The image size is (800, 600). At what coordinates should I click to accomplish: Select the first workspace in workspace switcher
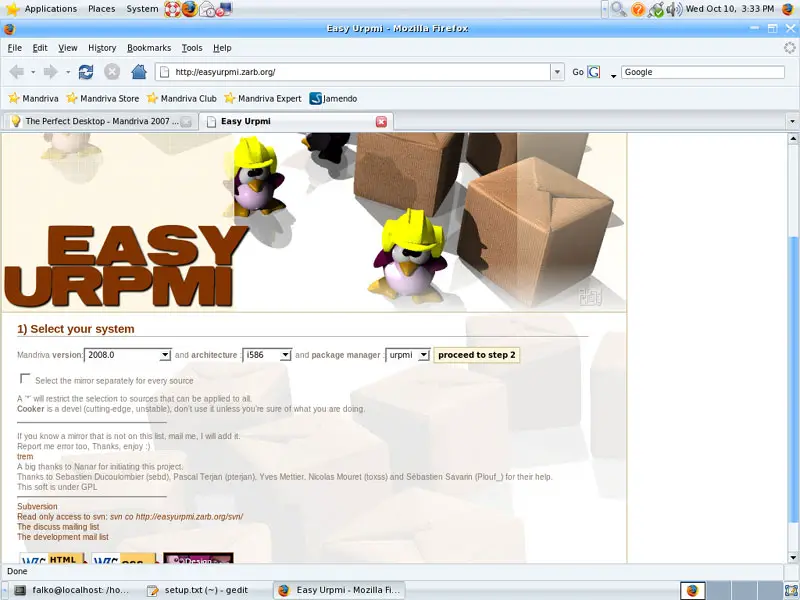coord(692,590)
